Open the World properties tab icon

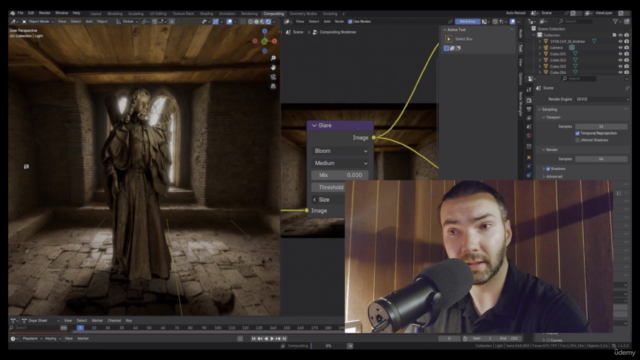click(529, 136)
